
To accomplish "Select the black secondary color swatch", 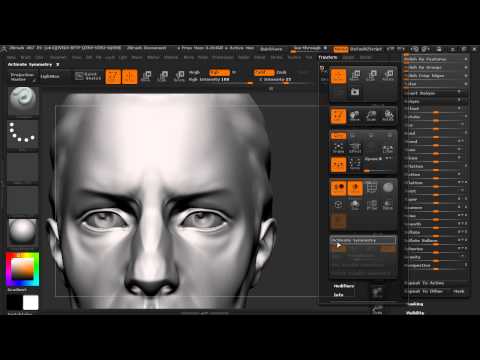I will pos(14,303).
